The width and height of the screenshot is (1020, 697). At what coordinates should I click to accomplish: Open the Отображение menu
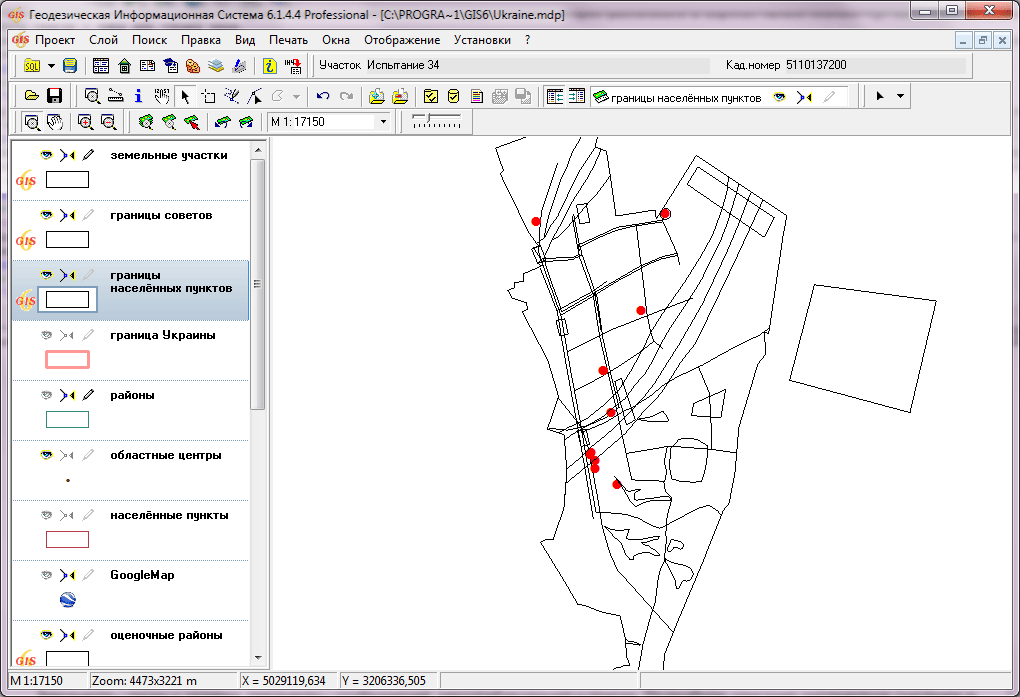tap(401, 40)
